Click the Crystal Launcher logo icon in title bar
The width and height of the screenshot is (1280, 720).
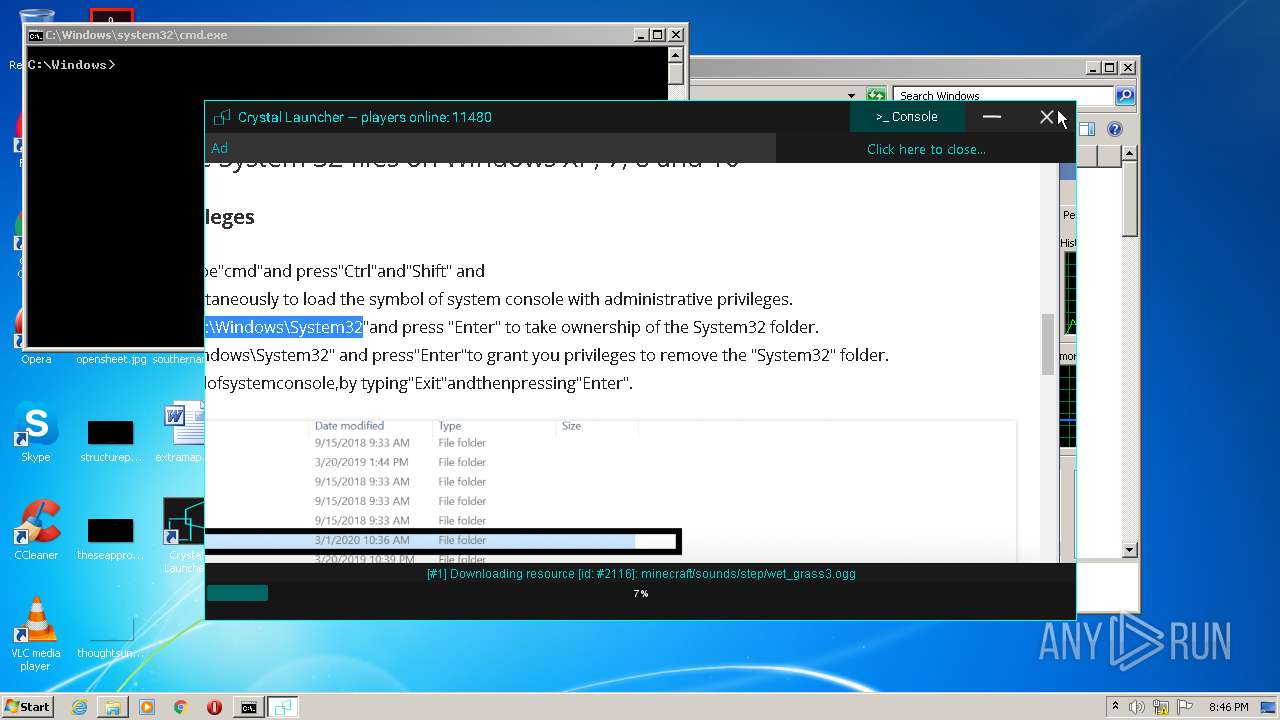(x=222, y=117)
